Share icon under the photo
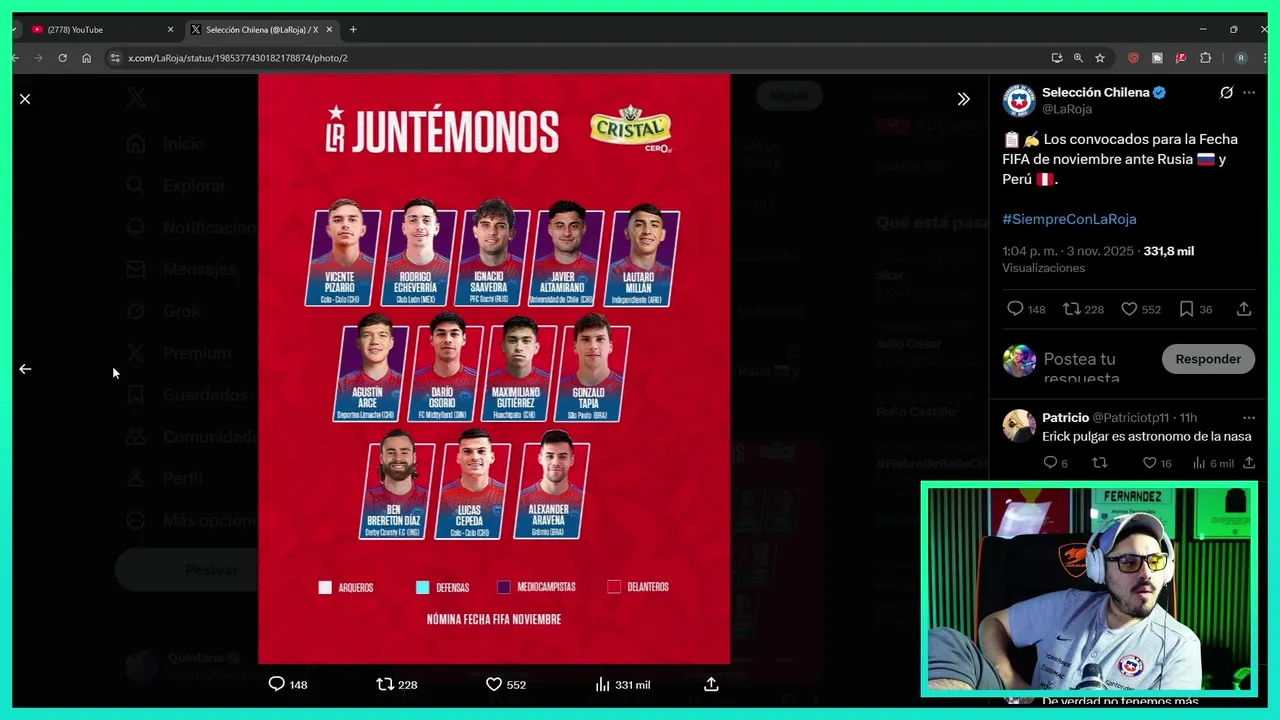Image resolution: width=1280 pixels, height=720 pixels. (711, 684)
